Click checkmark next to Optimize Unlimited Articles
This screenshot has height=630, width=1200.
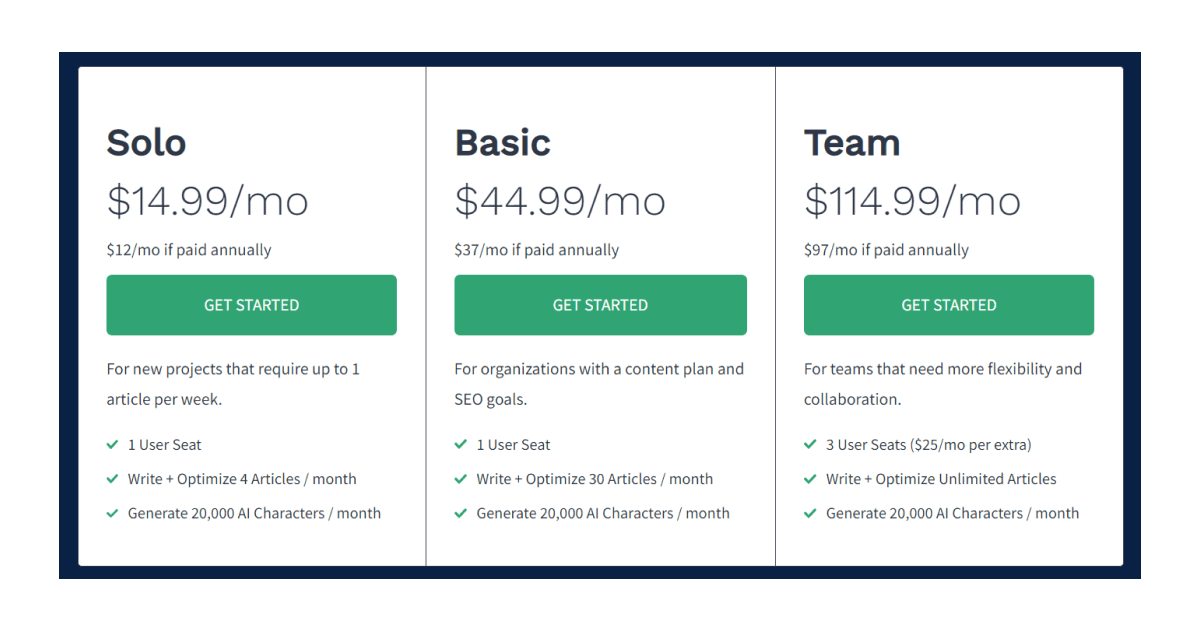click(810, 479)
